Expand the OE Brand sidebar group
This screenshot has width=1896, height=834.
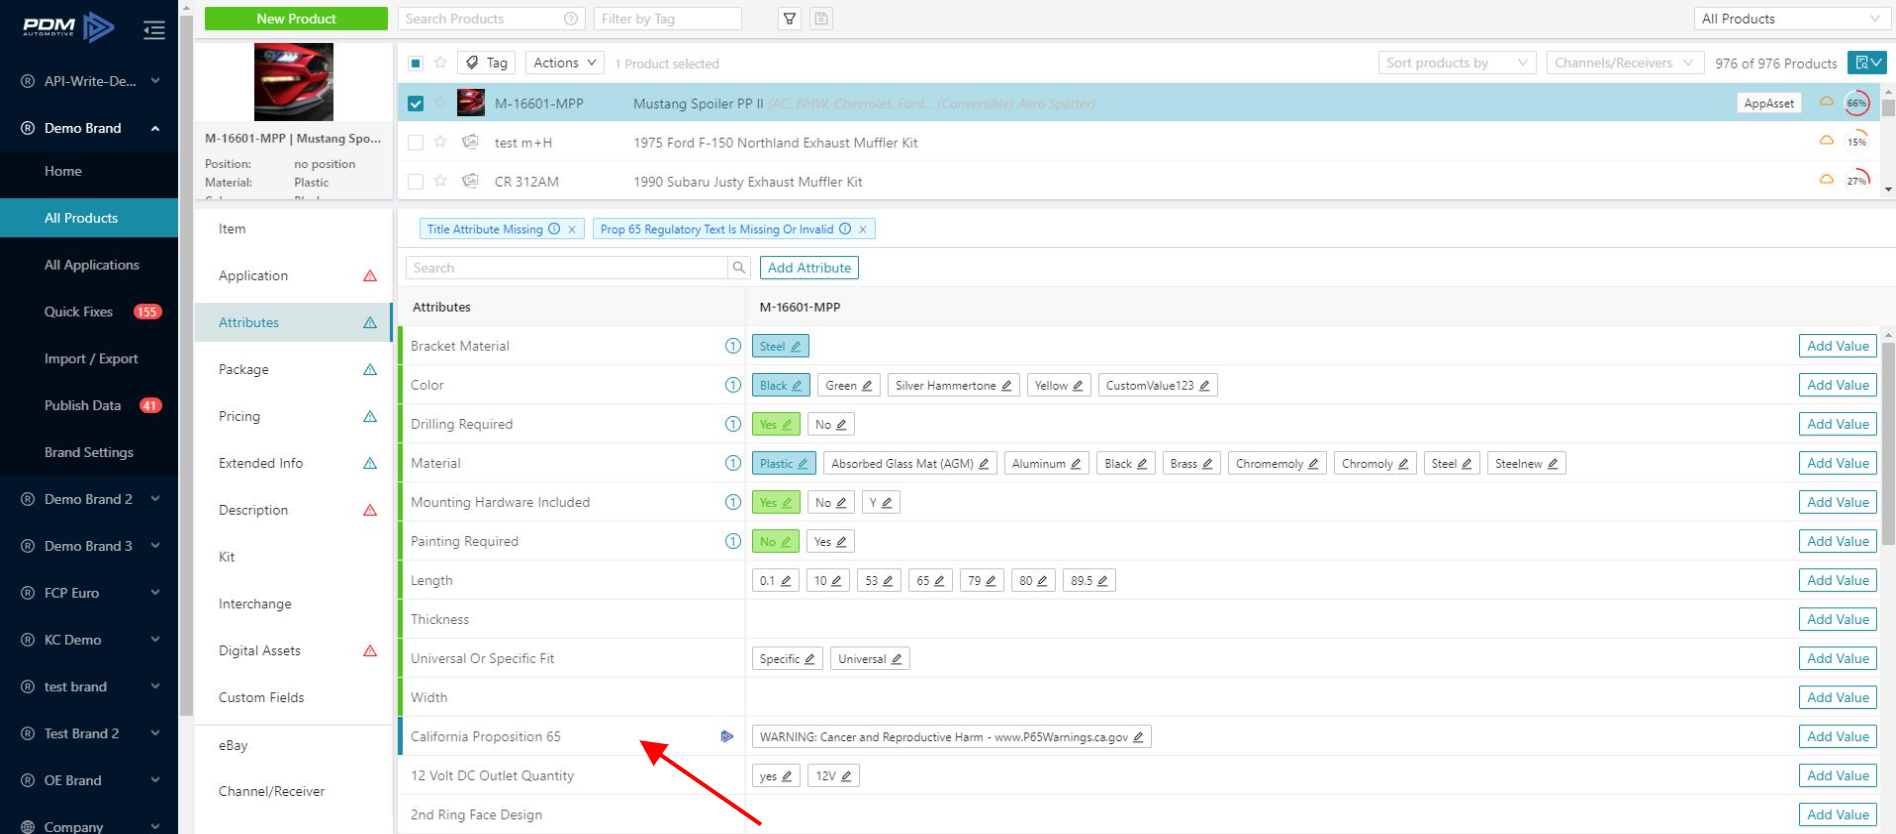(x=89, y=780)
